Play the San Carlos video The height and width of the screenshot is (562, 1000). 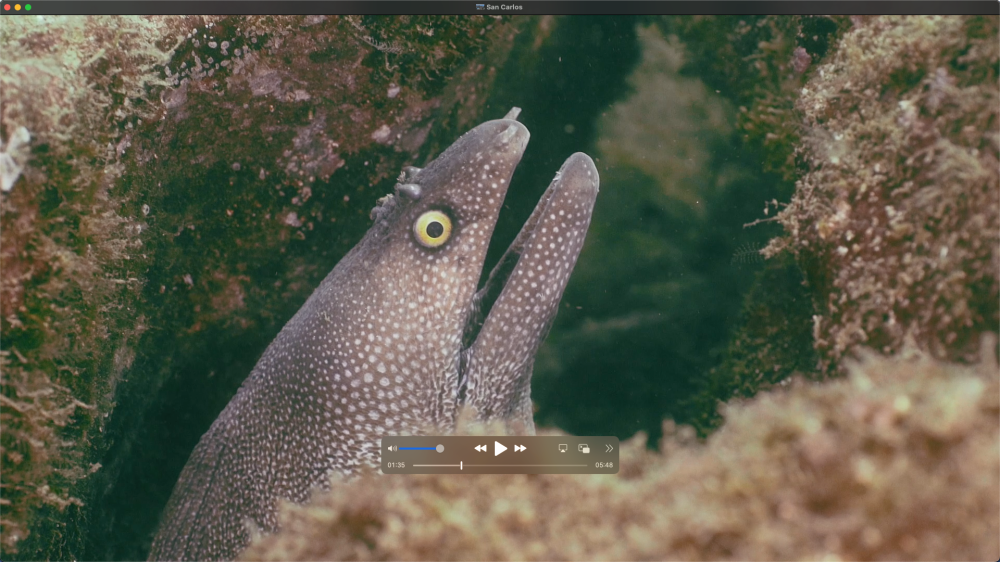[x=500, y=449]
